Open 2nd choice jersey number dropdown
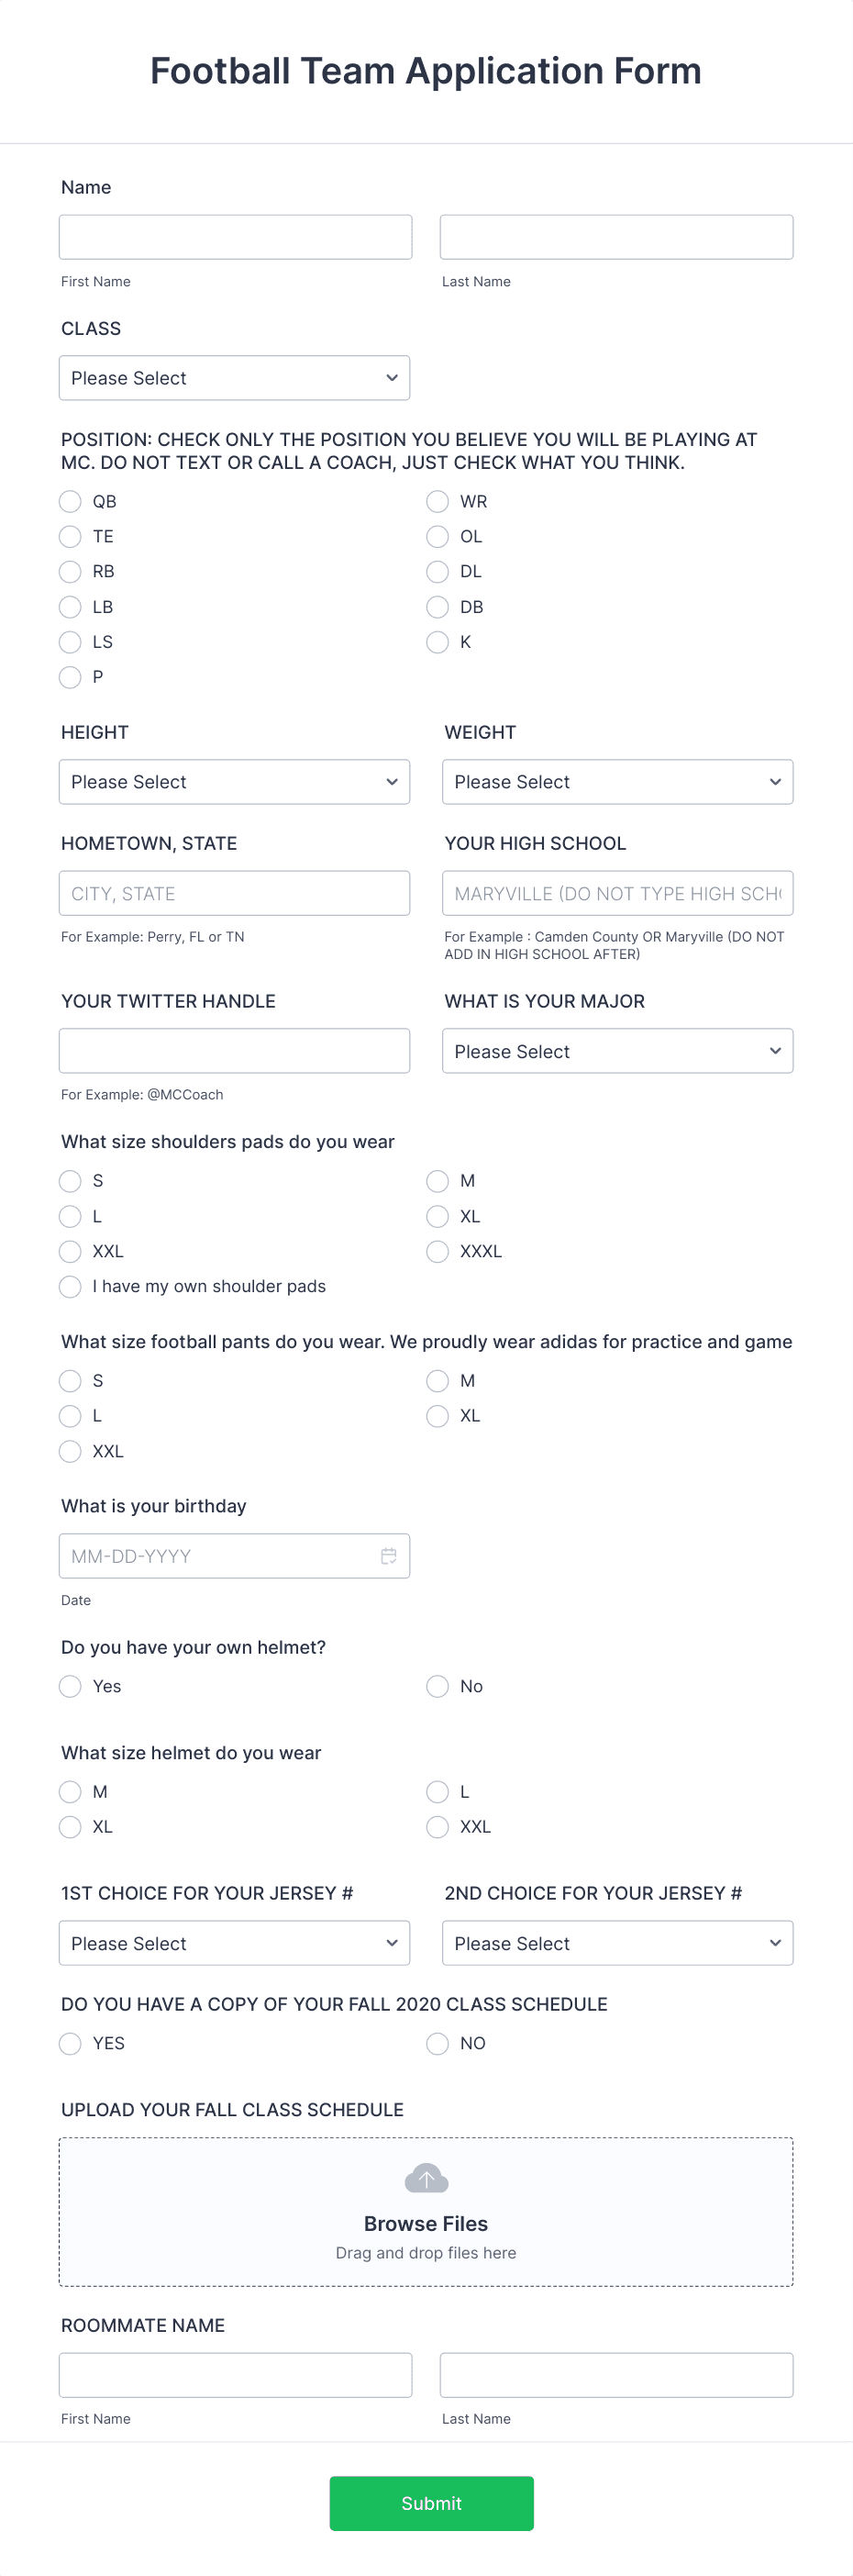The width and height of the screenshot is (853, 2576). (x=617, y=1943)
